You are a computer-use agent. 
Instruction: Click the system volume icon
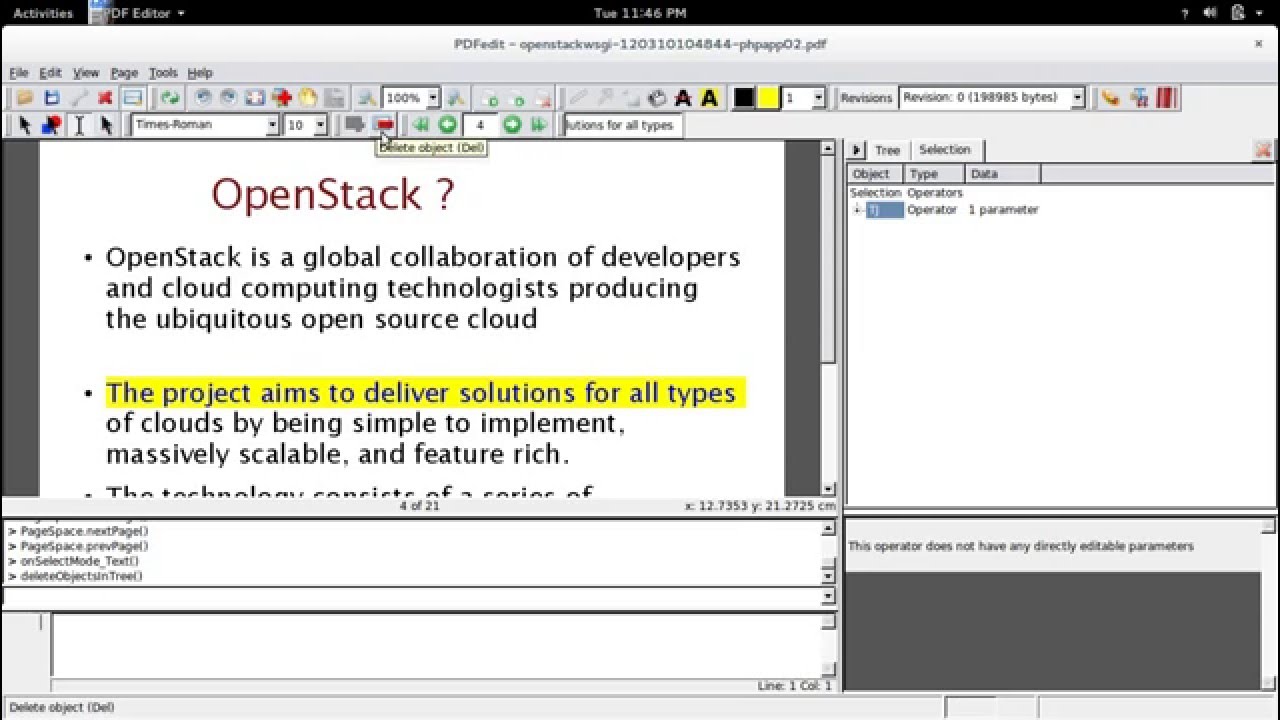click(1210, 13)
